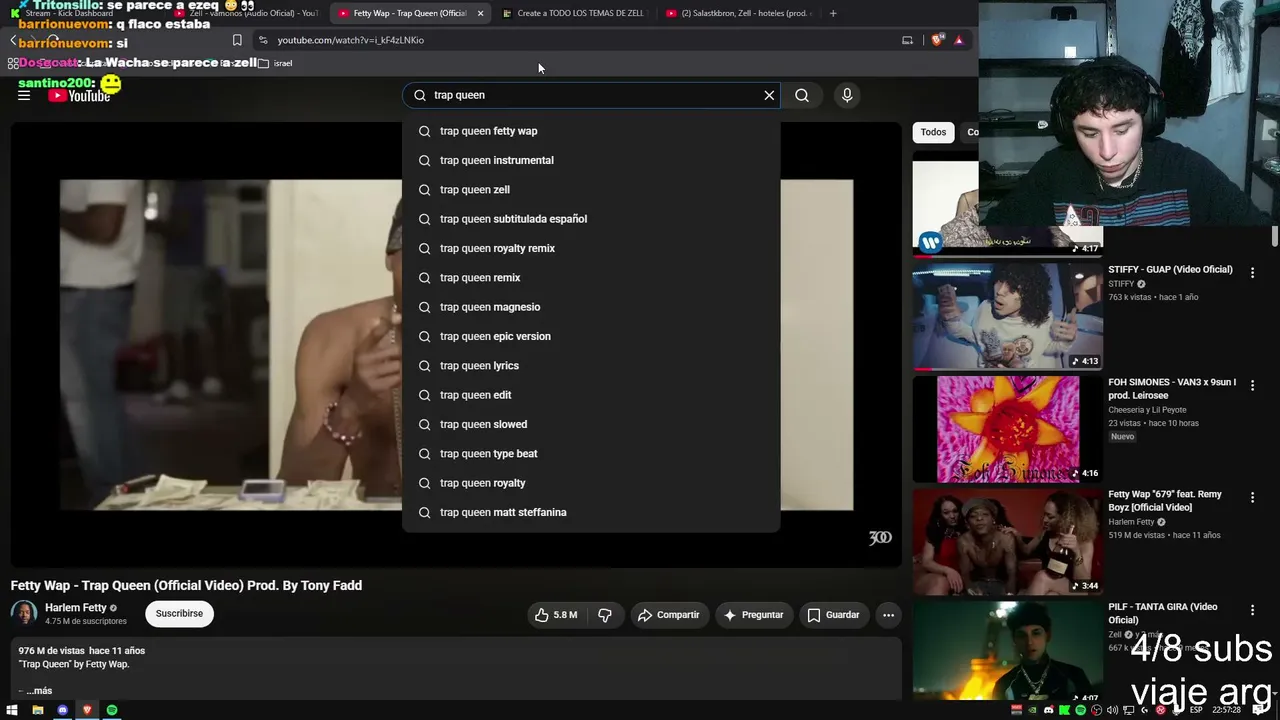Switch the ESP input language indicator
Viewport: 1280px width, 720px height.
[x=1195, y=710]
